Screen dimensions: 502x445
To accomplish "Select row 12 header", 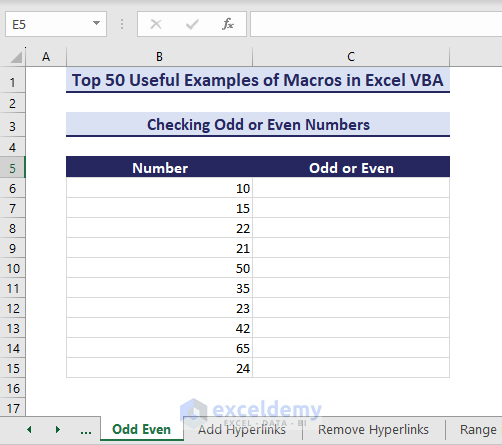I will point(12,309).
